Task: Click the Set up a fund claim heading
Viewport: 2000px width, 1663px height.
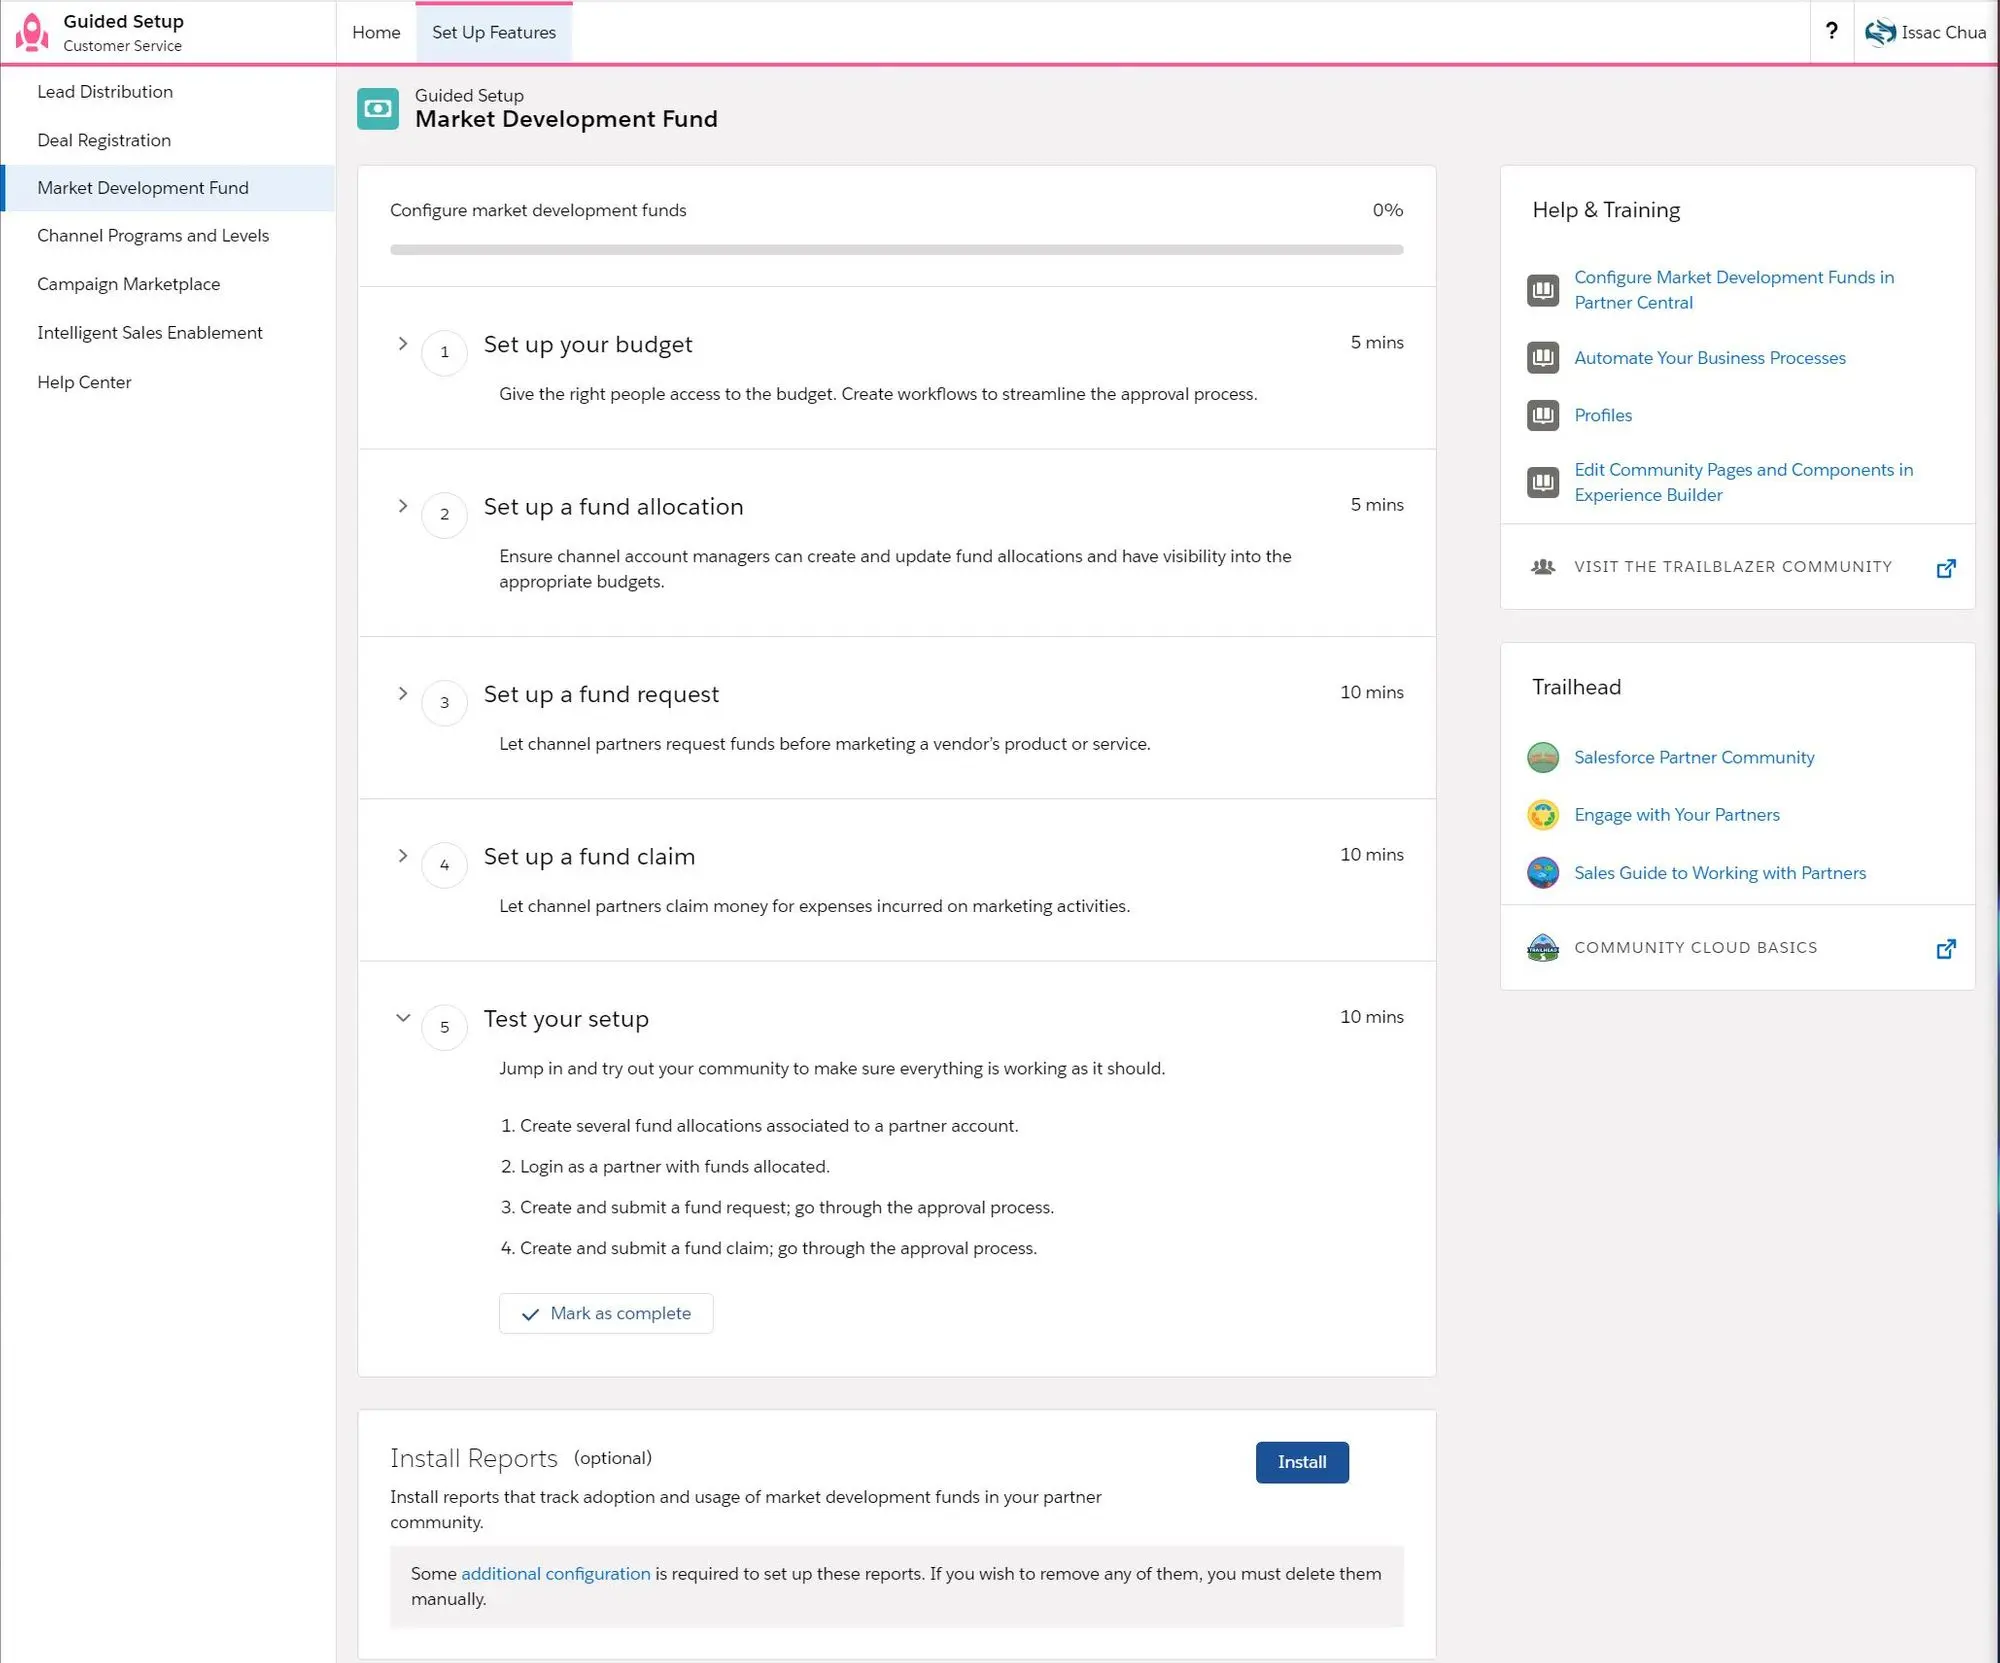Action: point(589,856)
